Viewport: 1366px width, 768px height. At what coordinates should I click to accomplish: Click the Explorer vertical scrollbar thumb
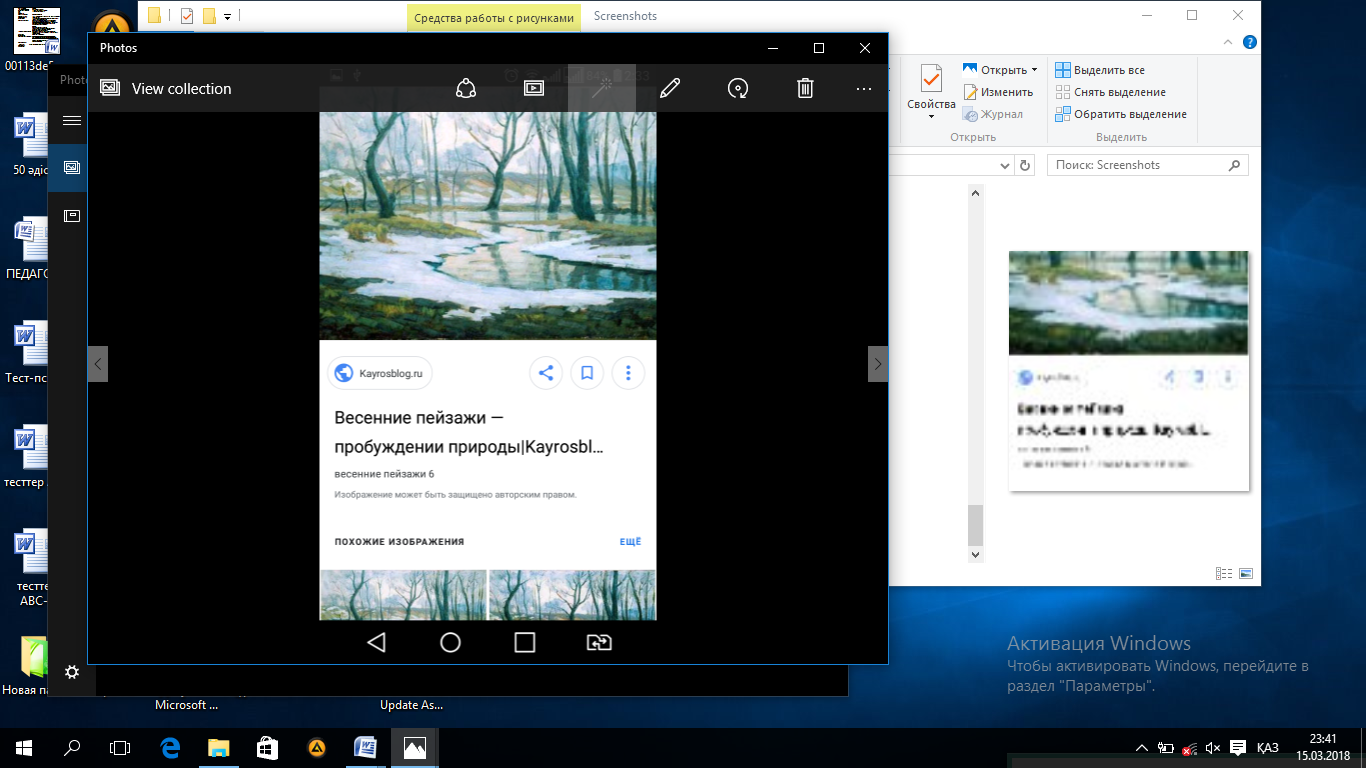coord(976,524)
